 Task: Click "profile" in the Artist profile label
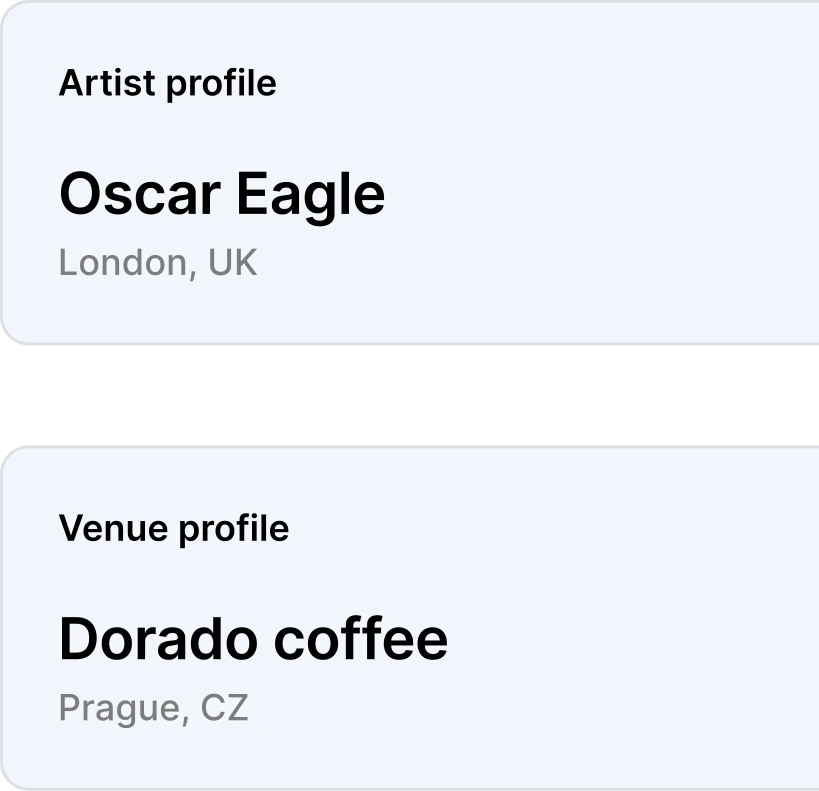pos(221,83)
